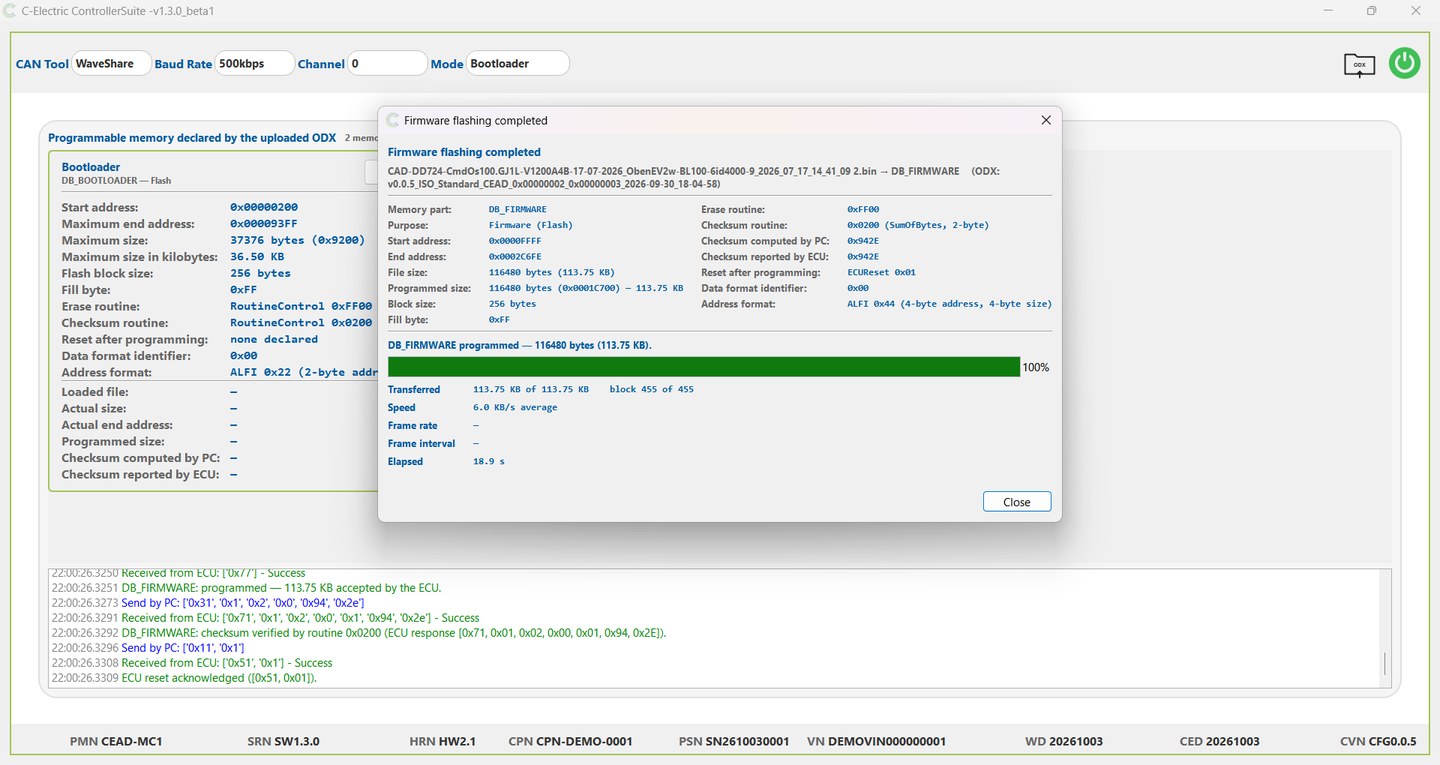Viewport: 1440px width, 765px height.
Task: Click the Close button in the dialog
Action: 1017,502
